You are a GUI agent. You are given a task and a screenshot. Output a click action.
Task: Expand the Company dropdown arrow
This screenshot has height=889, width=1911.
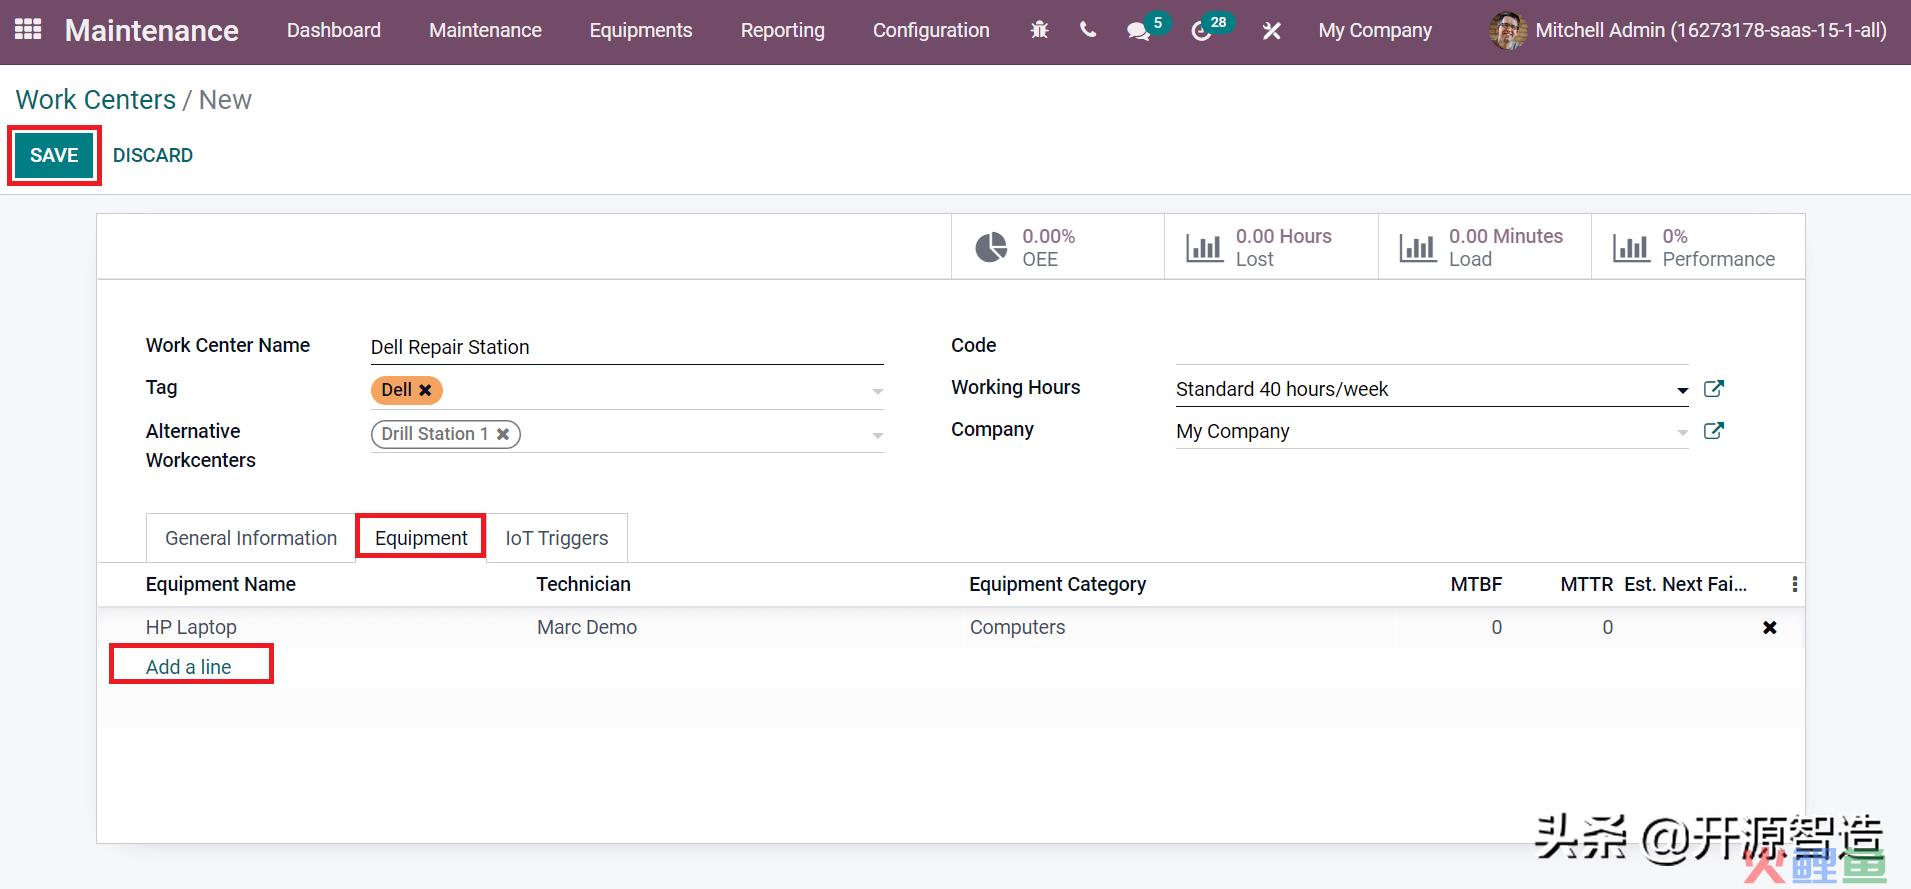pos(1682,432)
